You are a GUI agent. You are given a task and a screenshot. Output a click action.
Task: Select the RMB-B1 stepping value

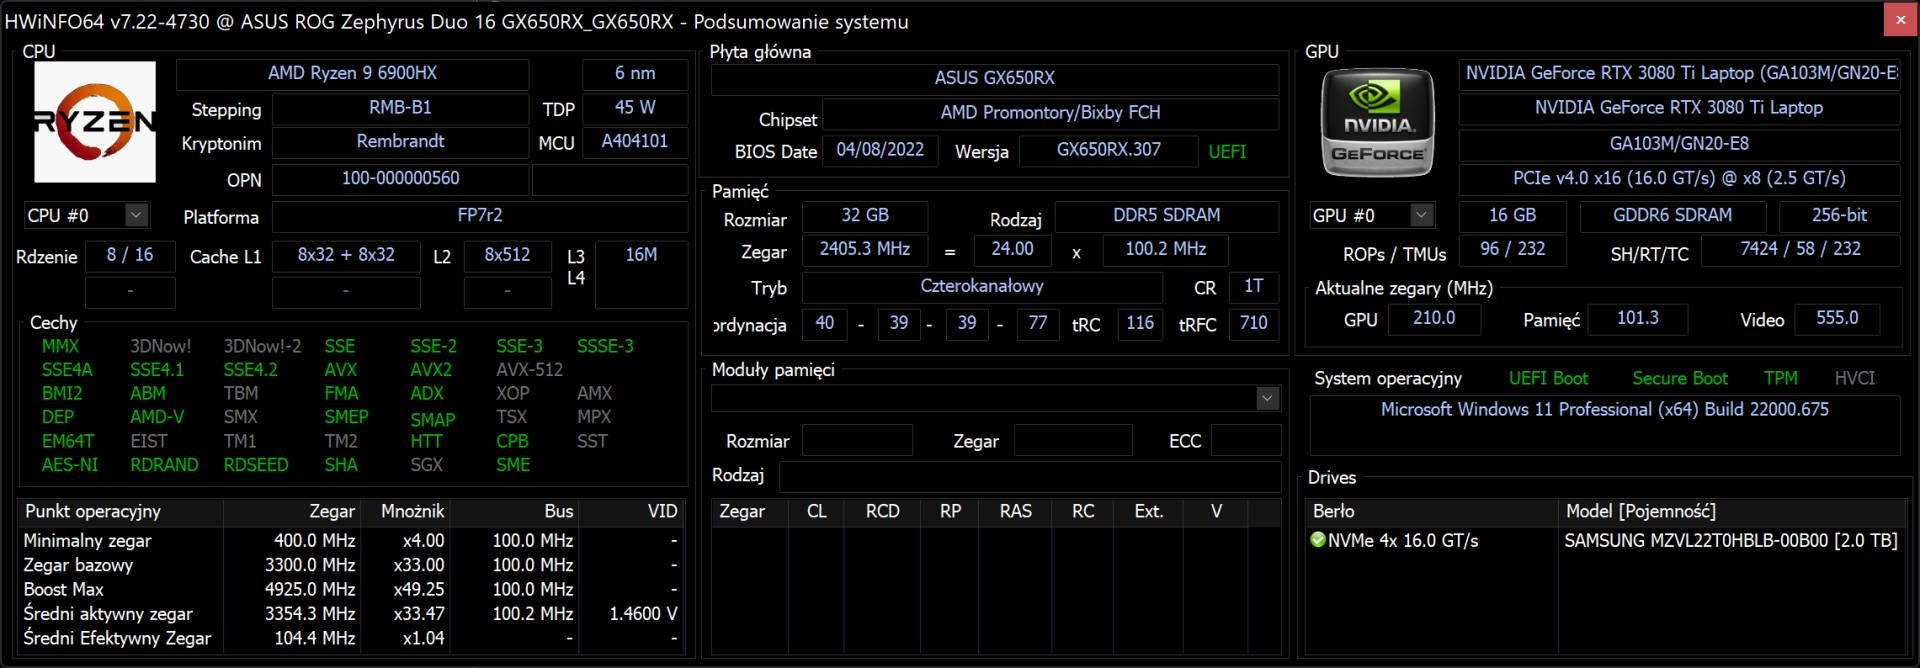[x=400, y=108]
